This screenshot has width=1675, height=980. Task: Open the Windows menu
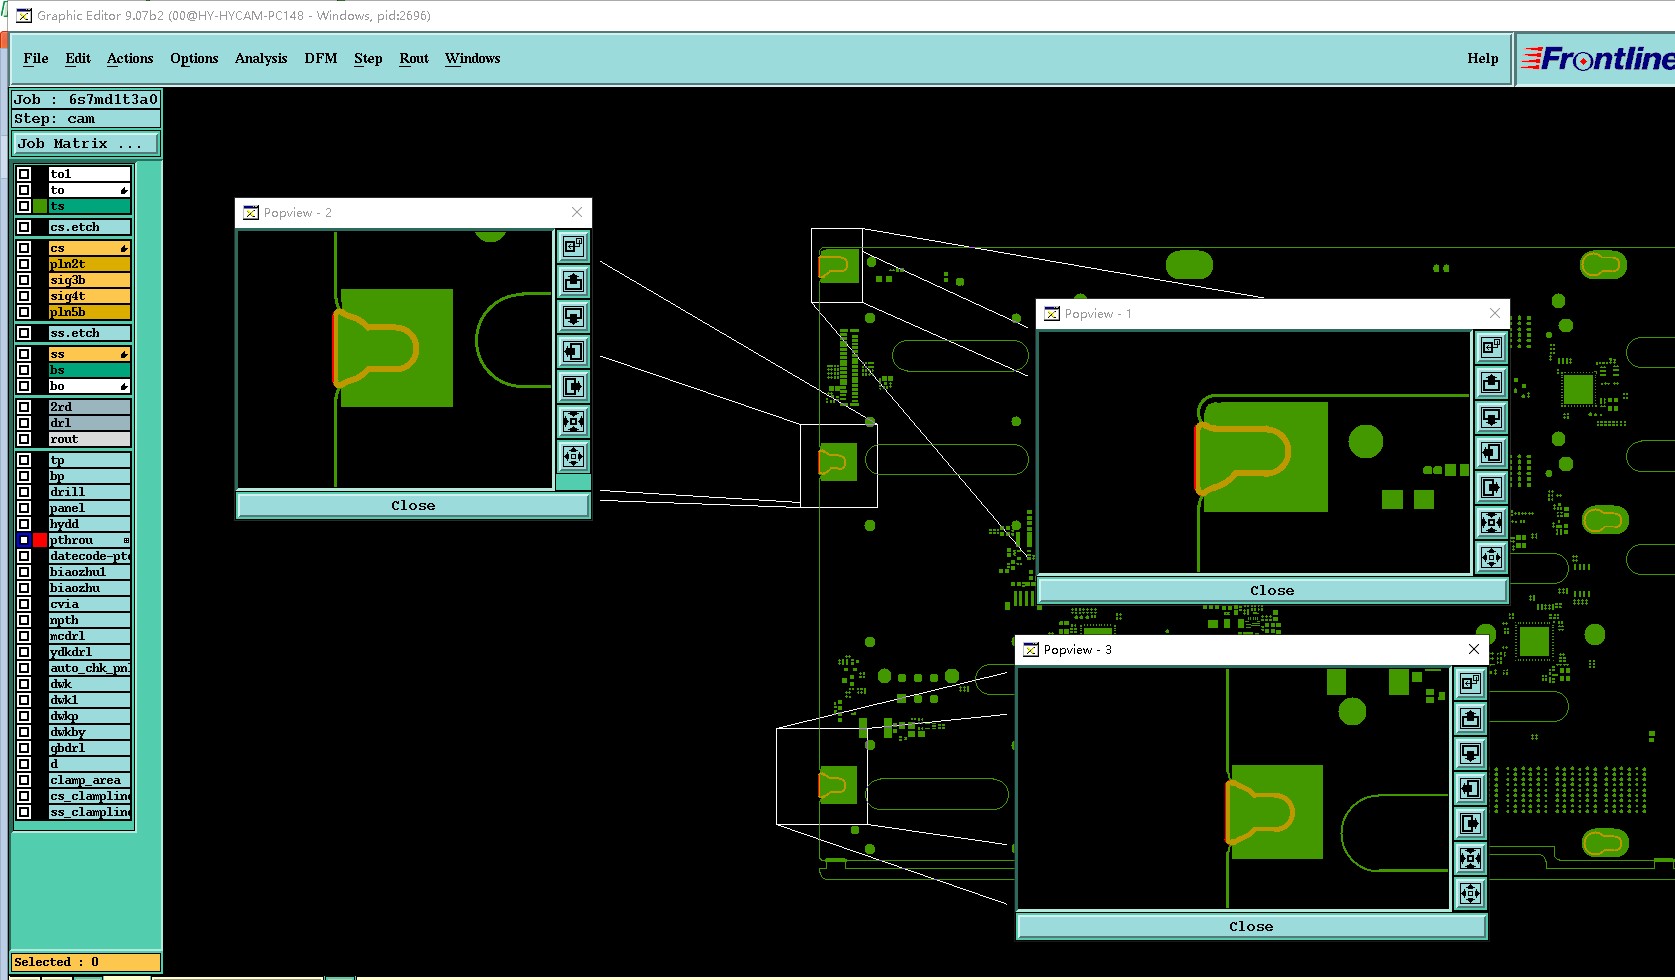(473, 58)
